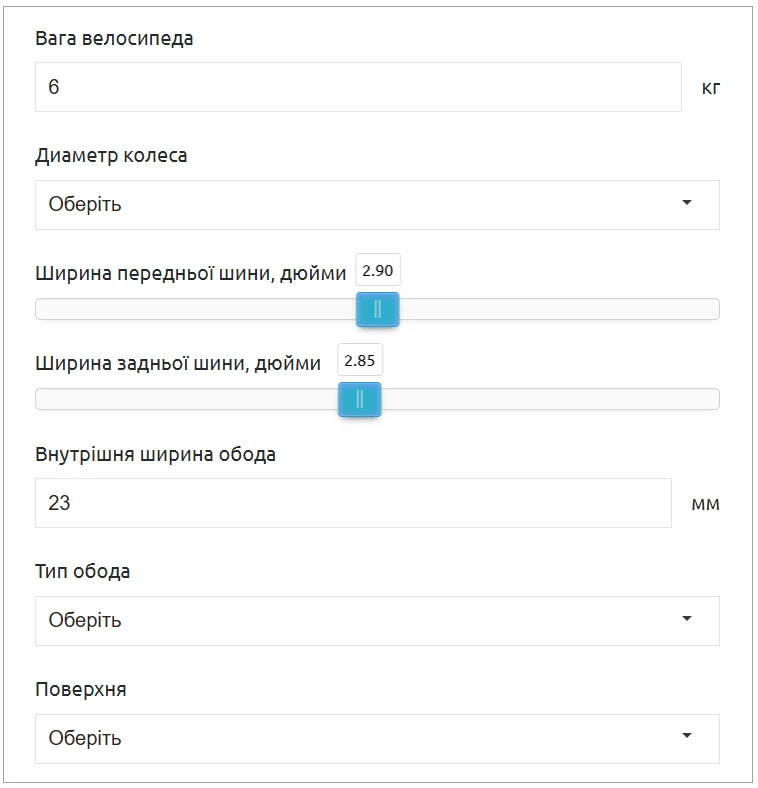
Task: Click the Ширина передньої шини label text
Action: coord(191,274)
